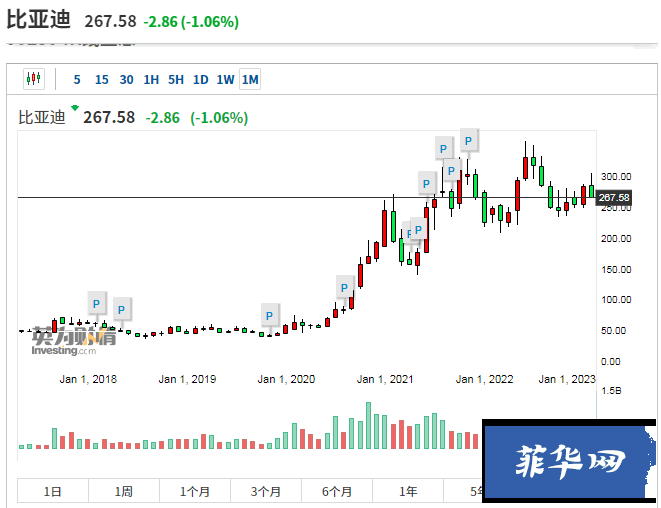Select the 15 minute interval

pos(101,79)
